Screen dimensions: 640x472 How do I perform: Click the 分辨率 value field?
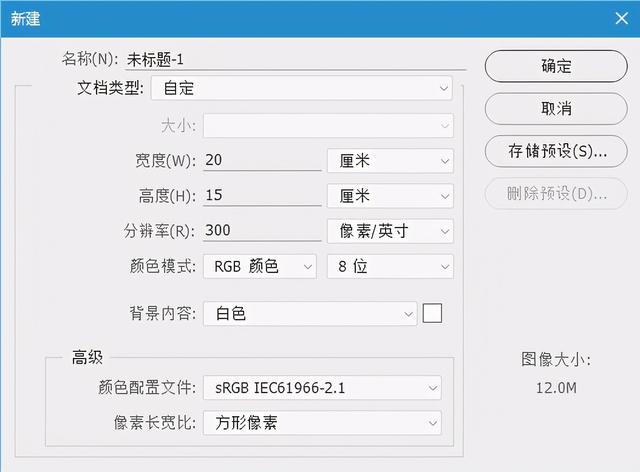(262, 231)
